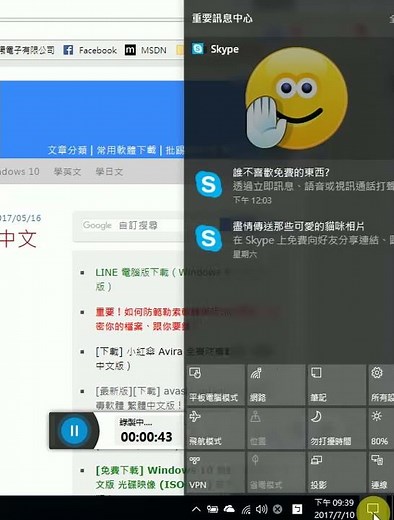Open the avast 最新版 download link
The width and height of the screenshot is (394, 520).
[139, 397]
